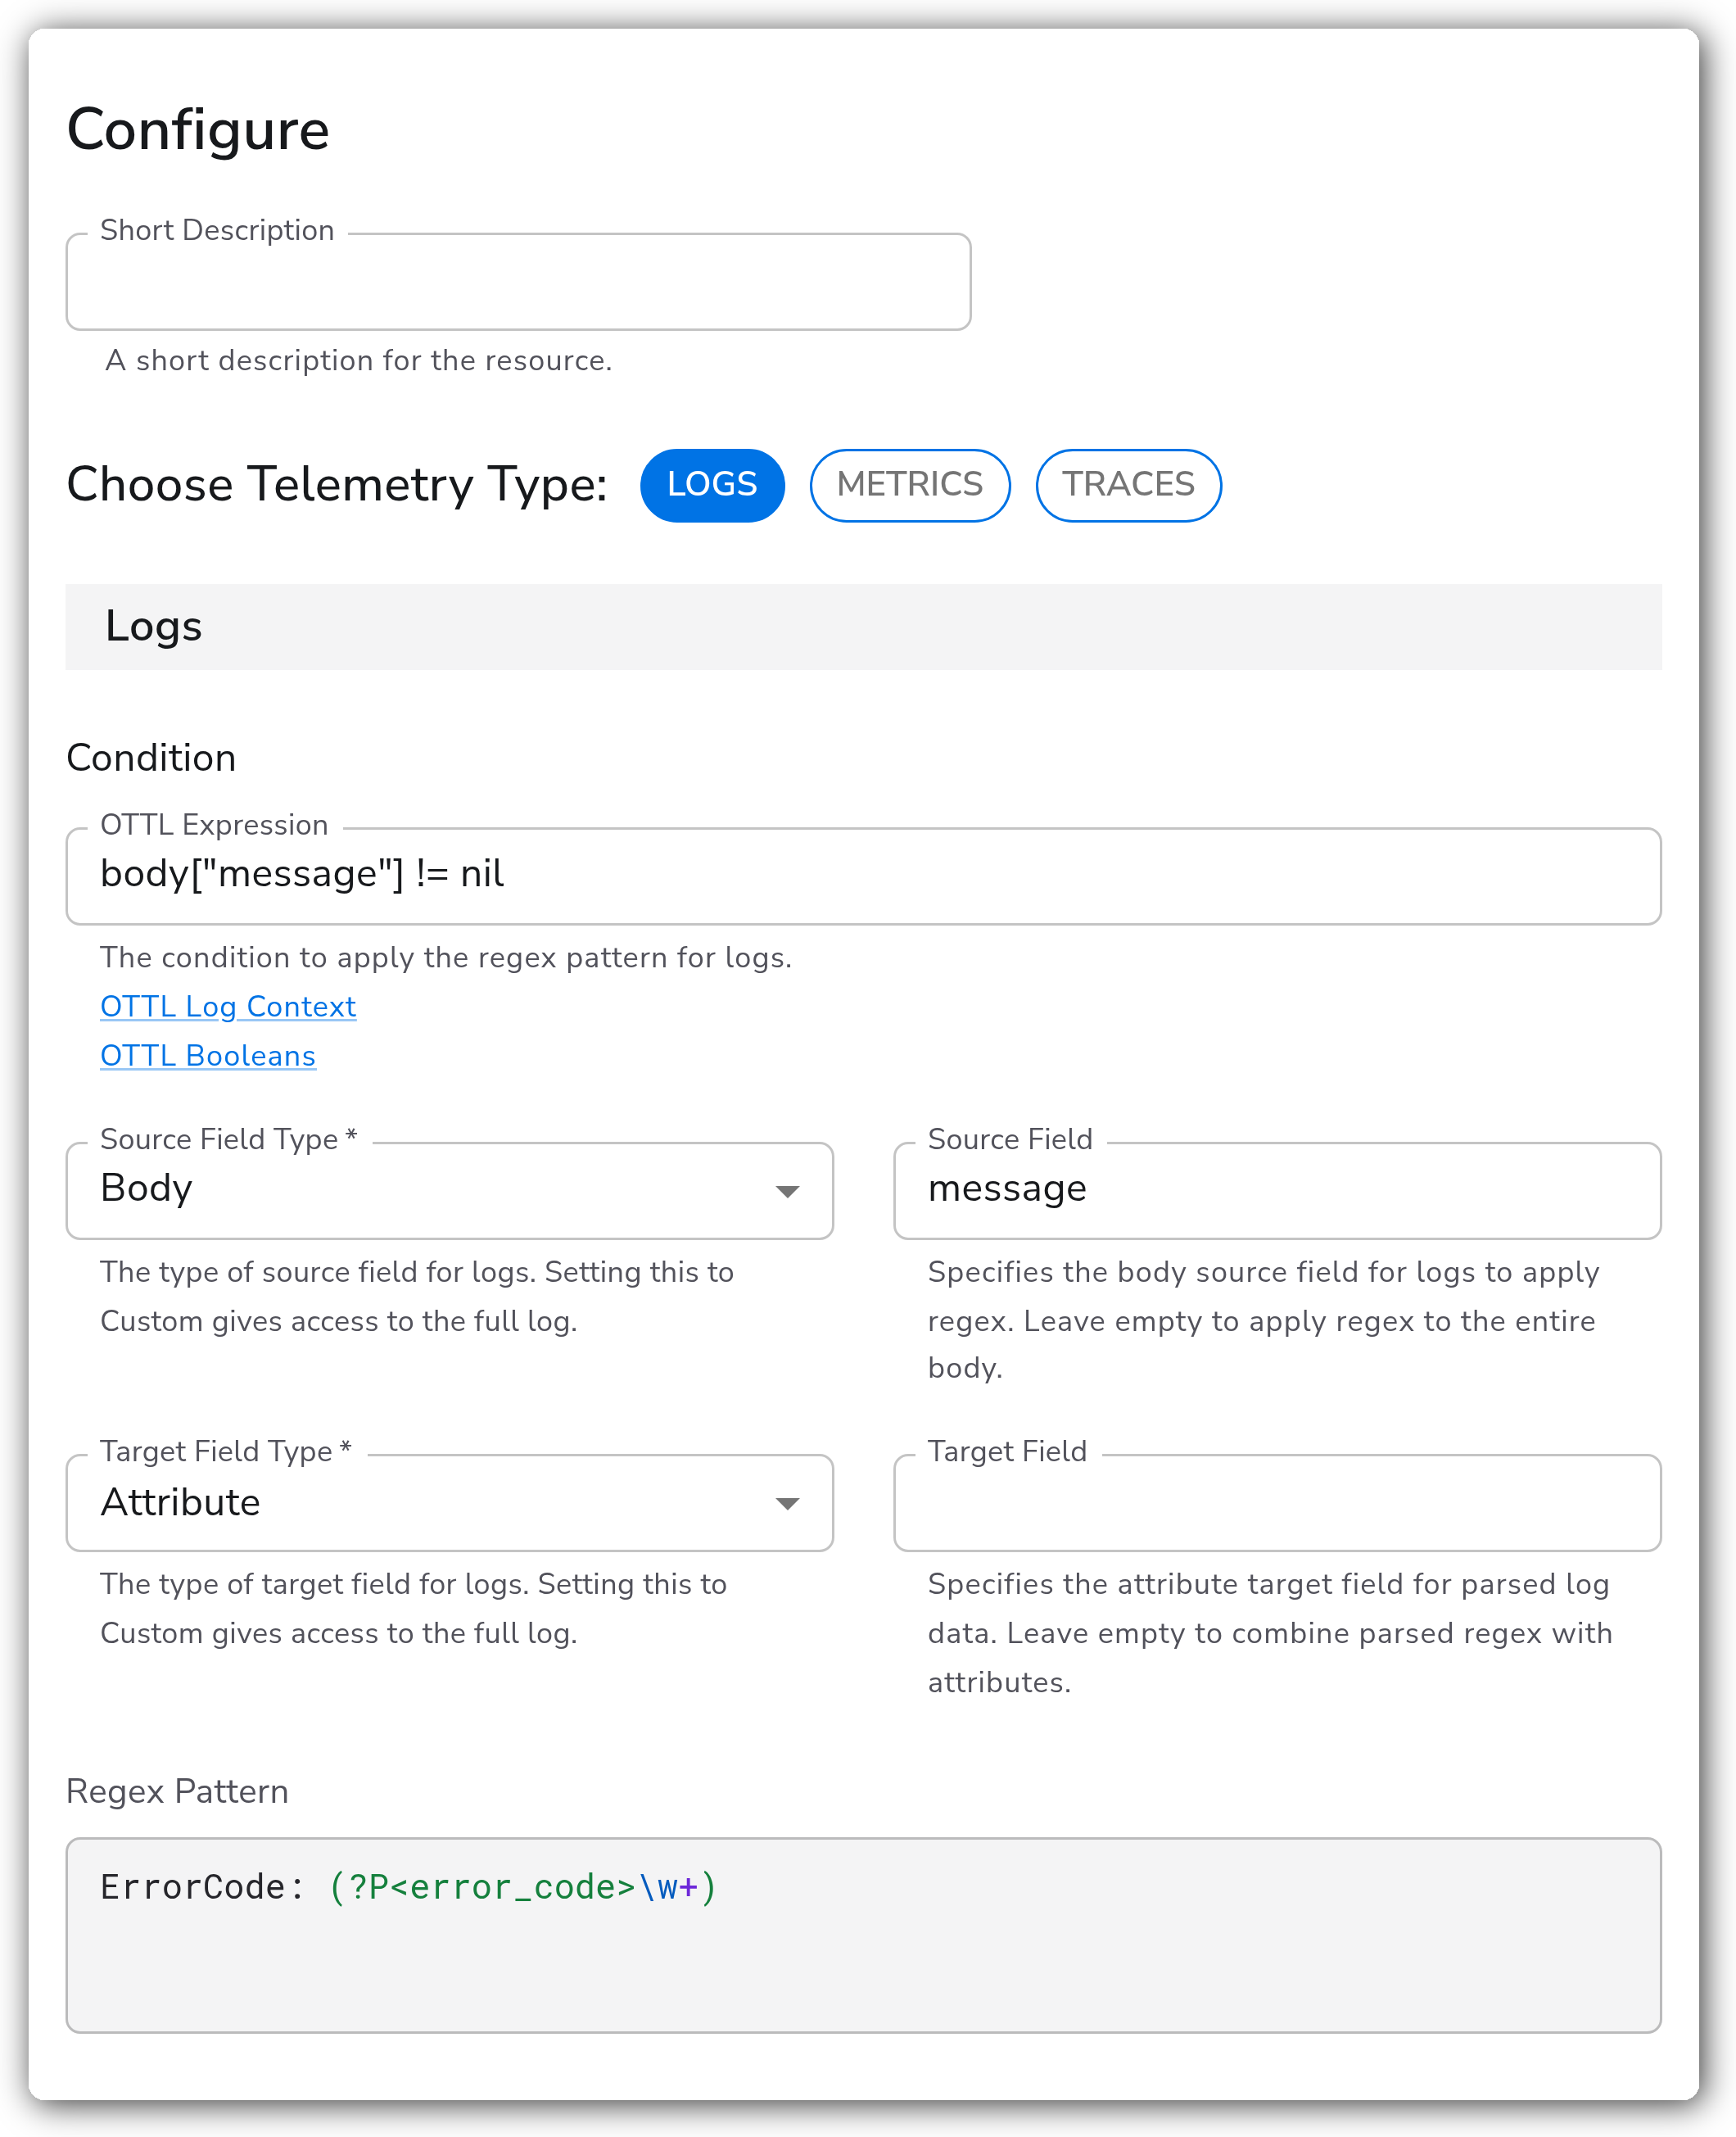
Task: Click the empty Target Field input
Action: (x=1277, y=1503)
